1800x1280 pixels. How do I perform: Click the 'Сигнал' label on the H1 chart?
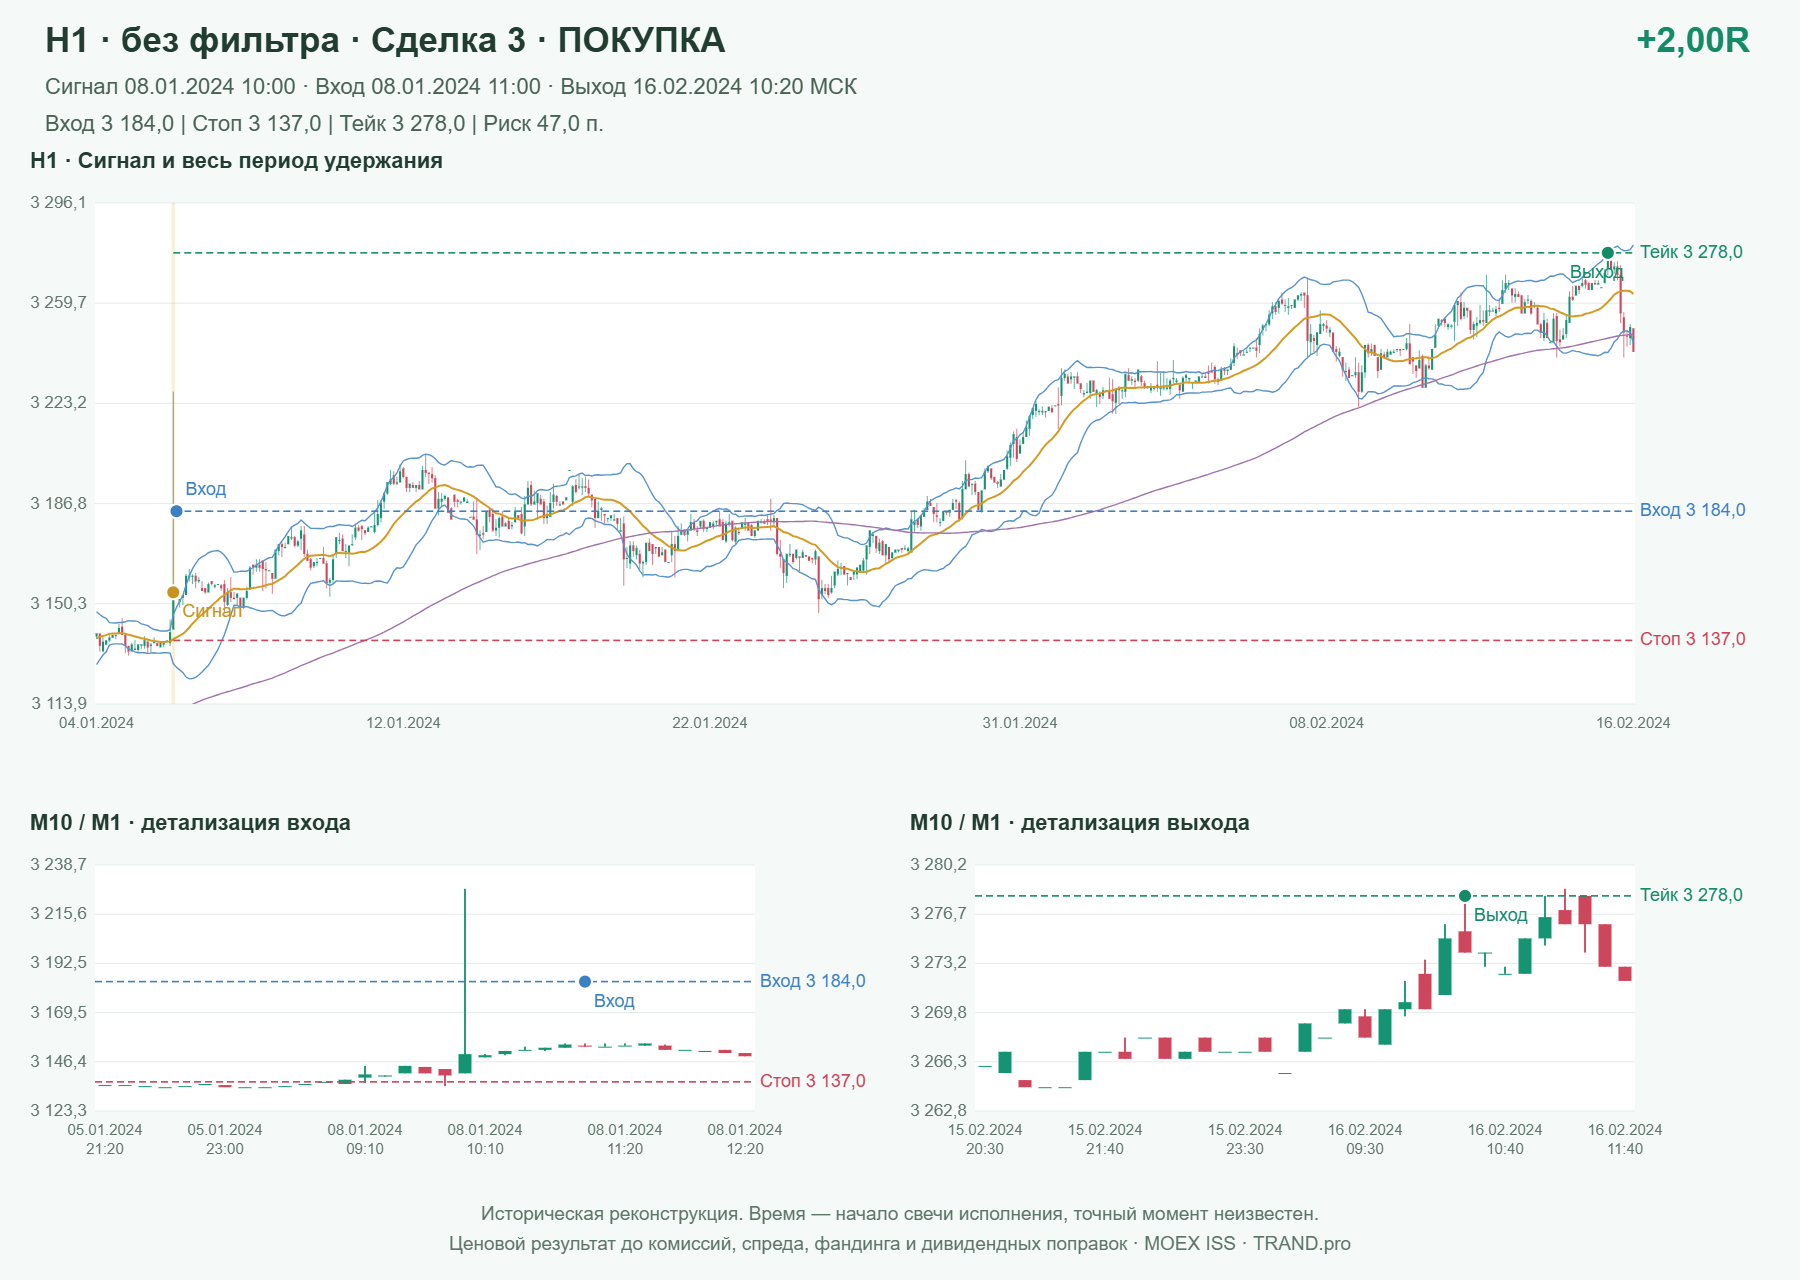click(x=212, y=610)
